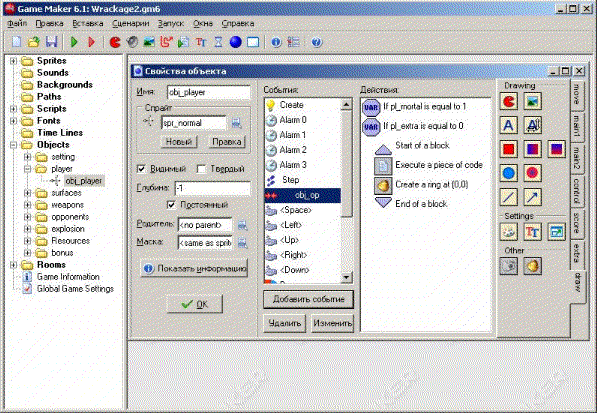Open global game settings toolbar icon
This screenshot has width=597, height=414.
pyautogui.click(x=294, y=42)
